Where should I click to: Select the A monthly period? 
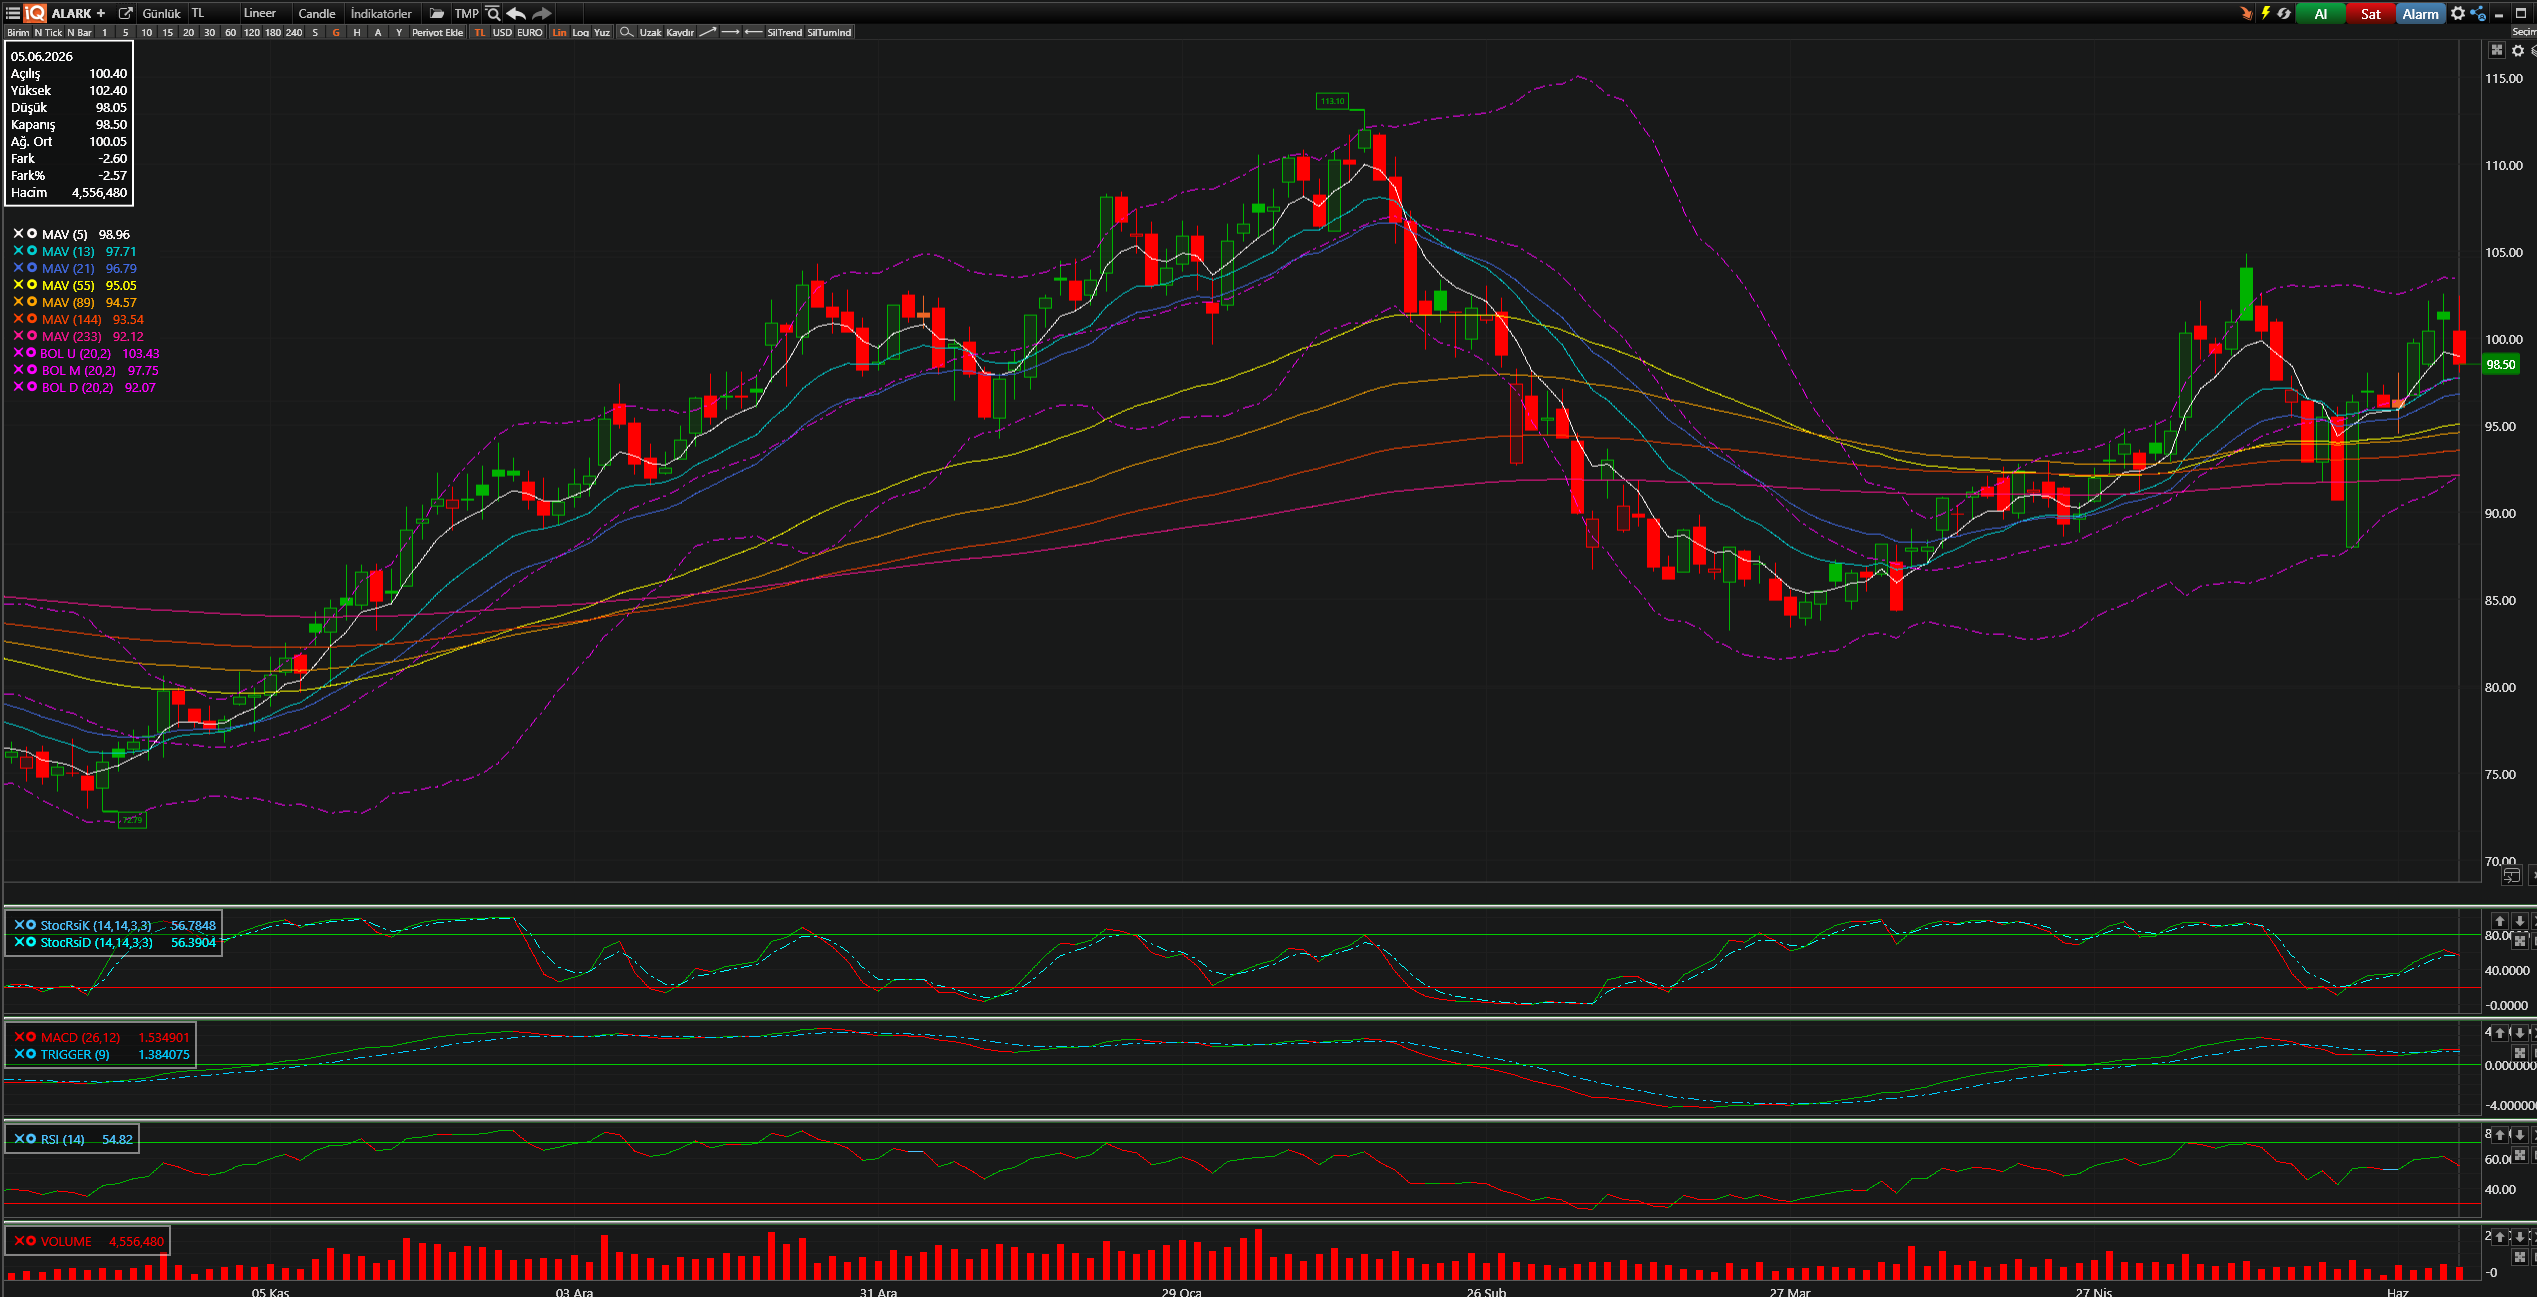(x=378, y=32)
